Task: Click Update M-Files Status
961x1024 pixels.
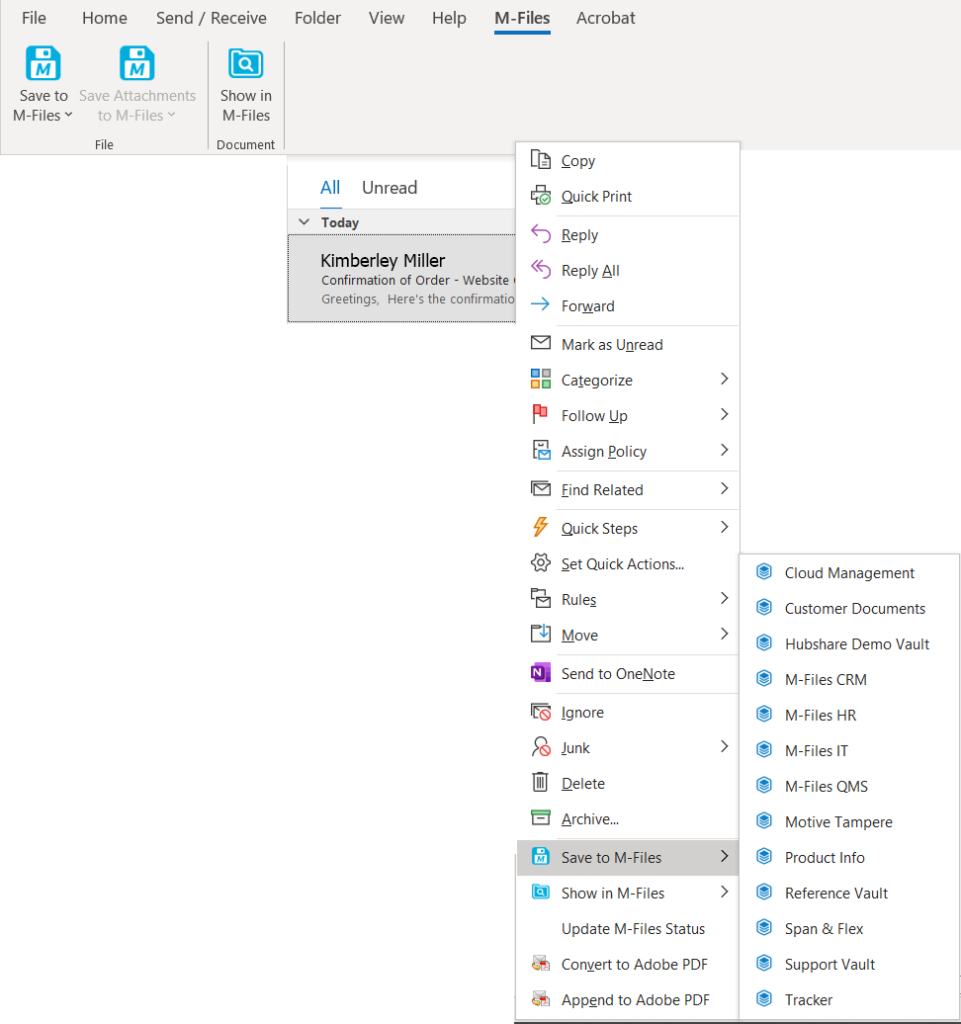Action: point(634,928)
